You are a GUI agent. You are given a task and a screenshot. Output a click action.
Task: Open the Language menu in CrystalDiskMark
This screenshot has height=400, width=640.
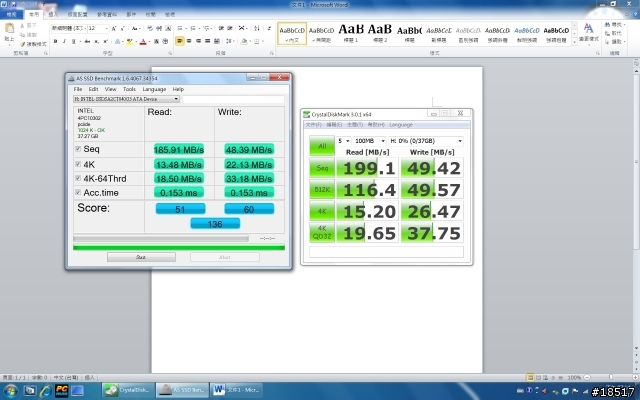[x=401, y=125]
